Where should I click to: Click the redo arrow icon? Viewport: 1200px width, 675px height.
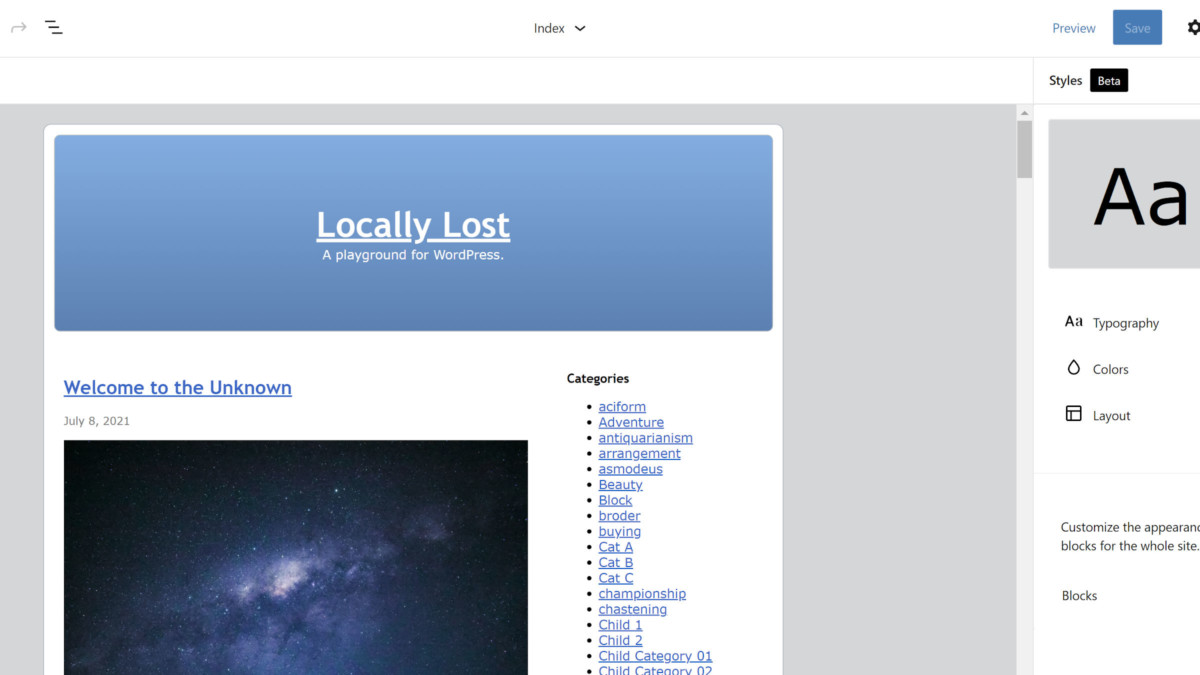pyautogui.click(x=18, y=28)
